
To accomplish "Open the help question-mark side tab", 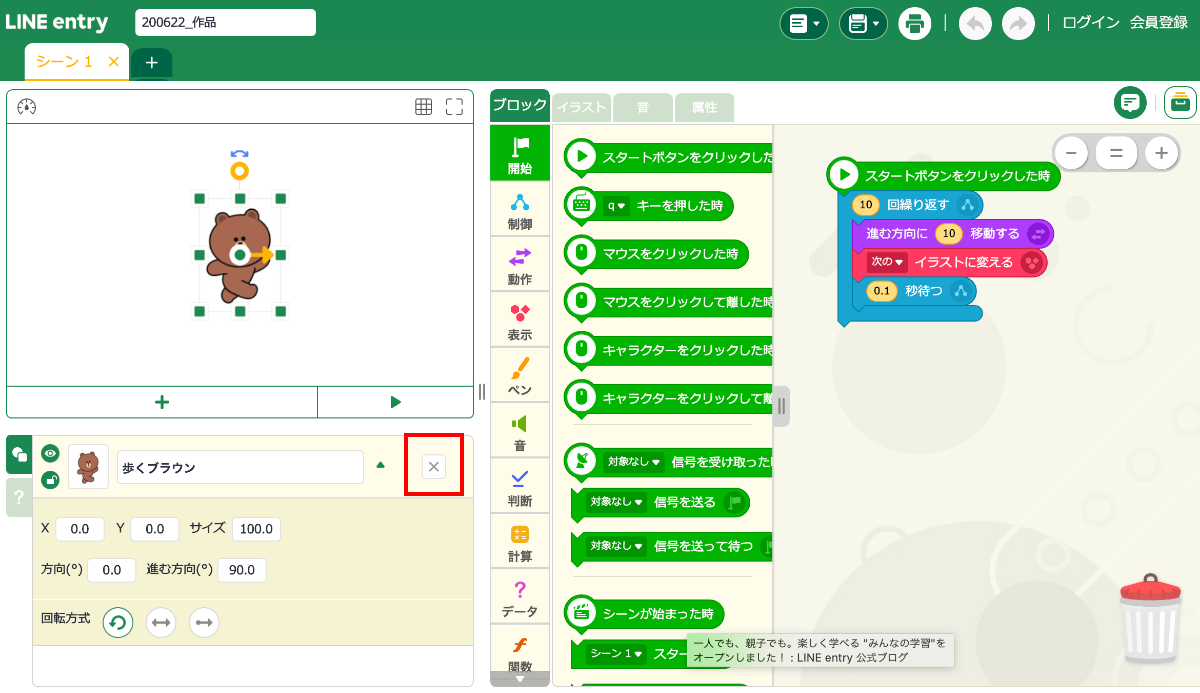I will tap(19, 496).
